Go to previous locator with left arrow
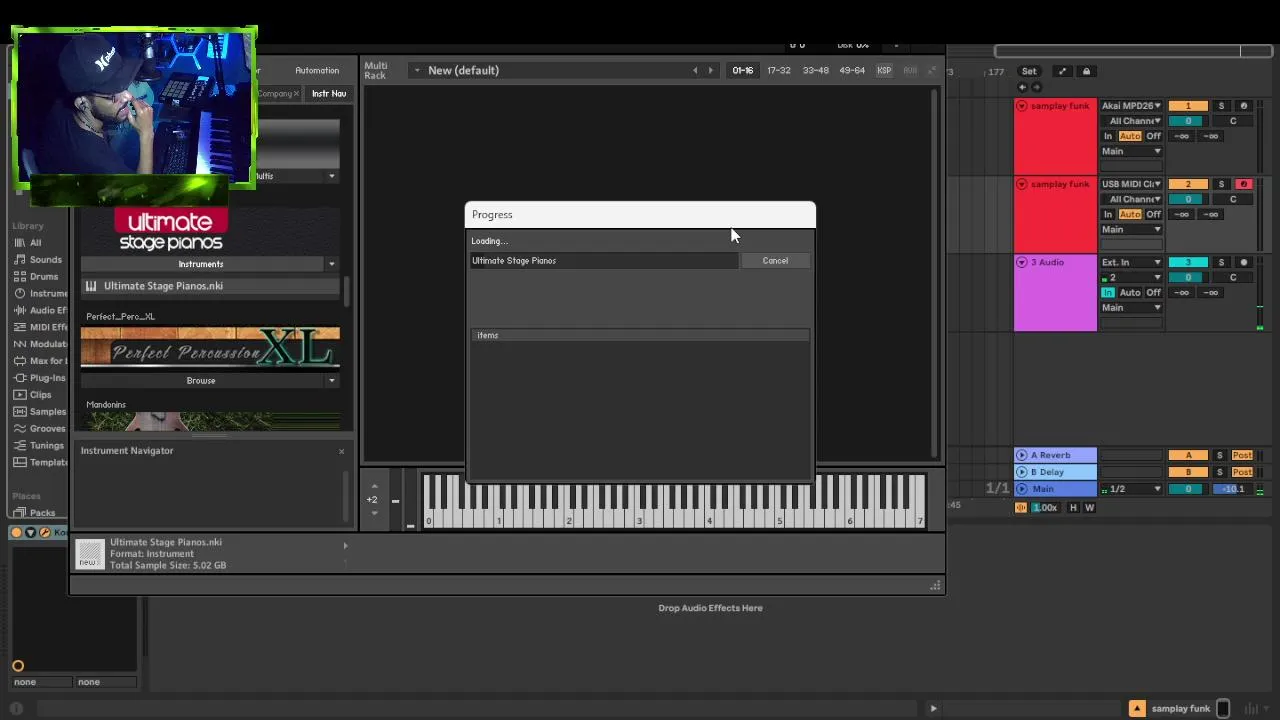 click(x=1022, y=87)
